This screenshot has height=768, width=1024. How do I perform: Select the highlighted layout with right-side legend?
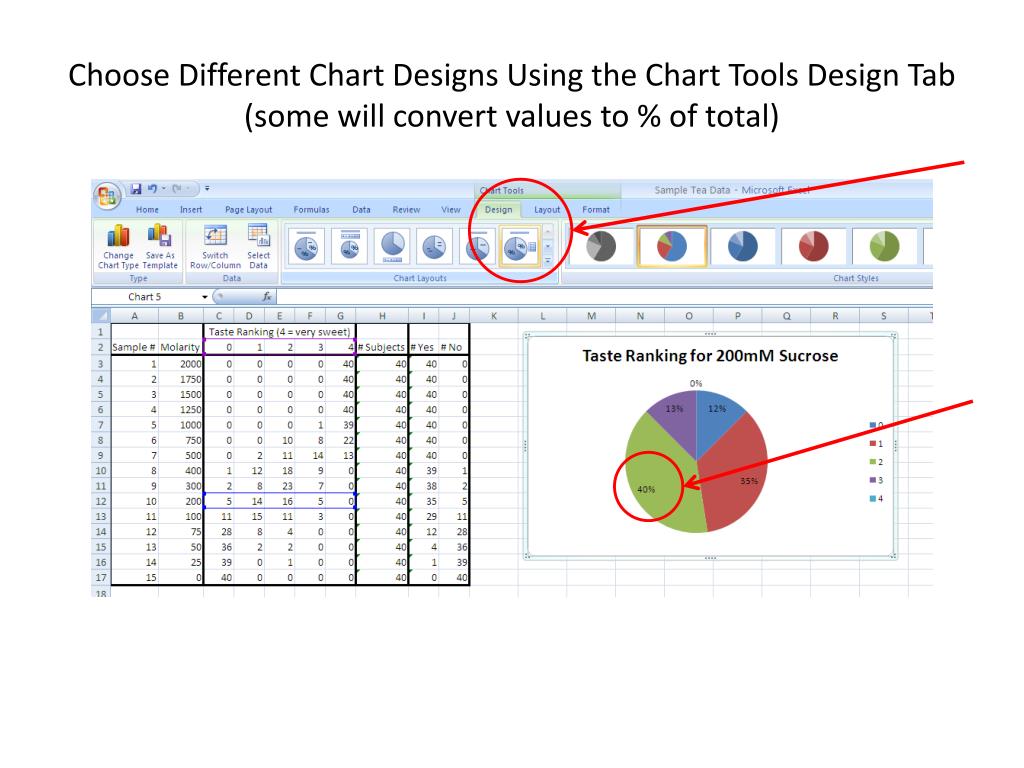(x=520, y=246)
